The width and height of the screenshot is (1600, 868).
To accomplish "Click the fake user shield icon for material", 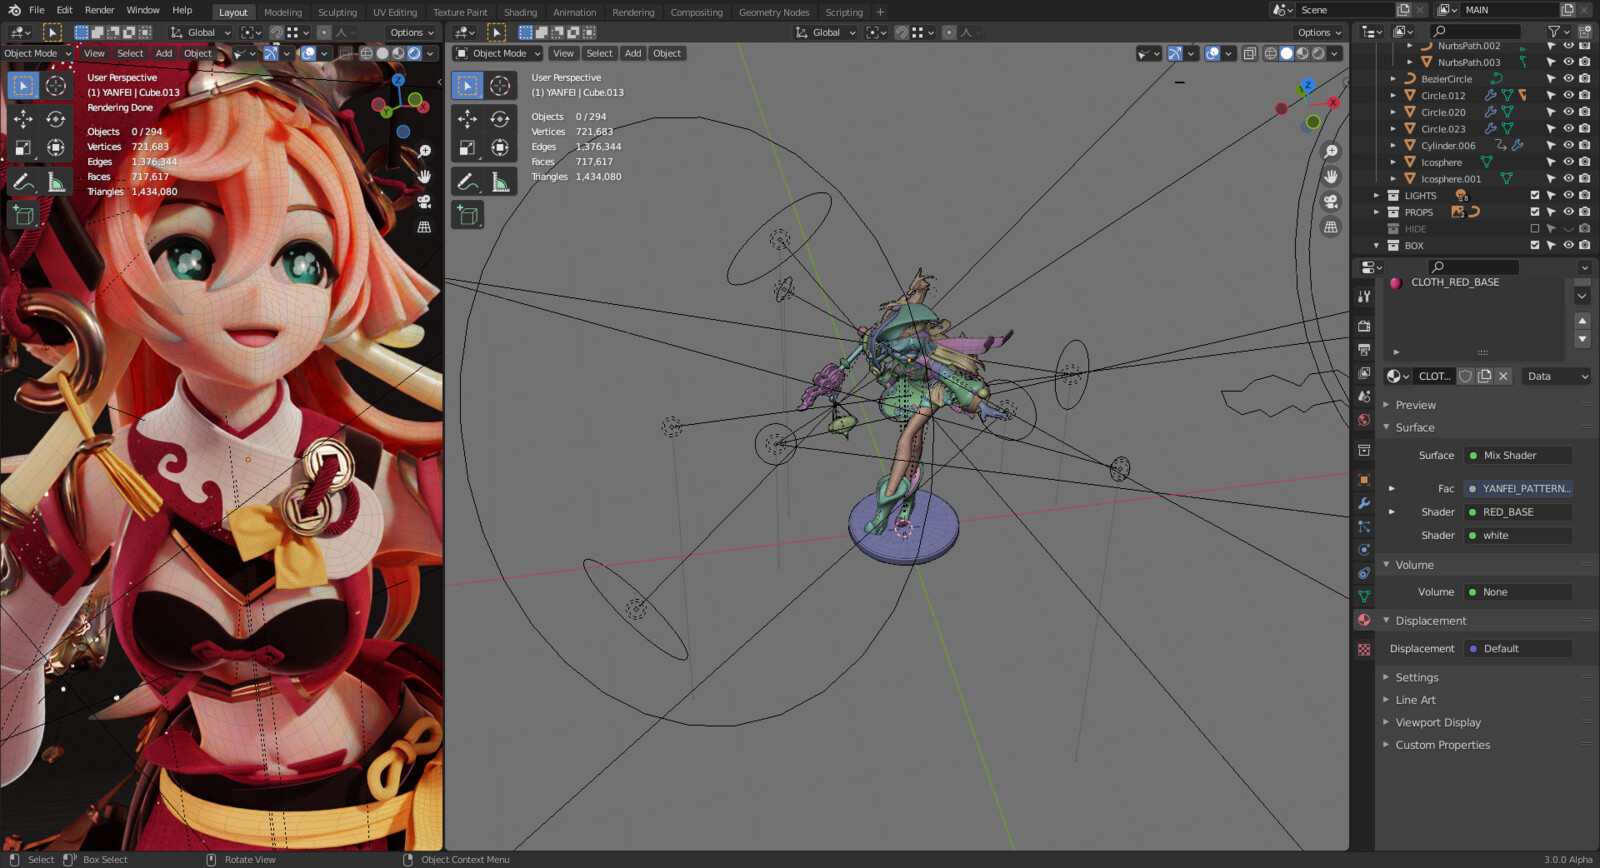I will [1465, 376].
